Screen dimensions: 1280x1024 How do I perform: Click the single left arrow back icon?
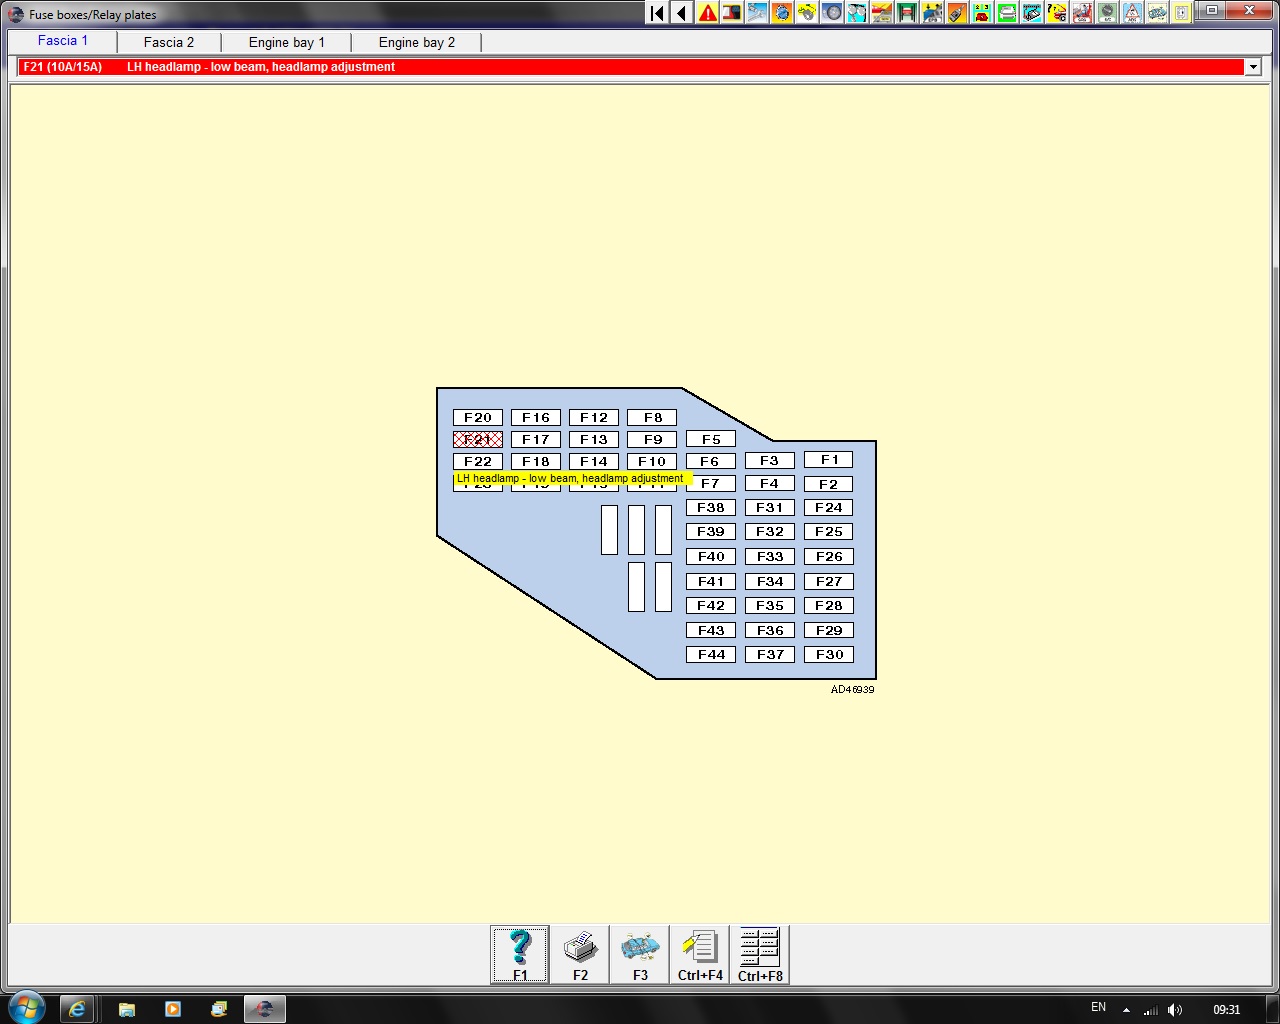click(682, 13)
